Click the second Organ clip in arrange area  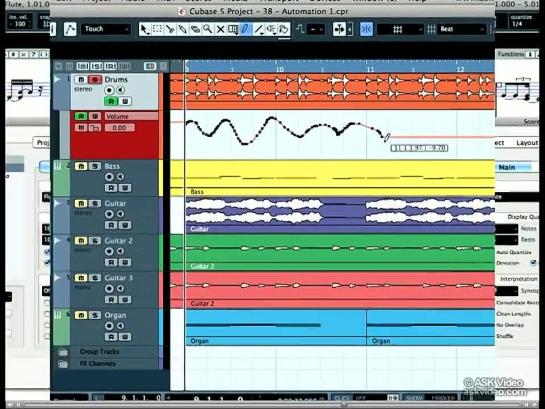point(430,327)
